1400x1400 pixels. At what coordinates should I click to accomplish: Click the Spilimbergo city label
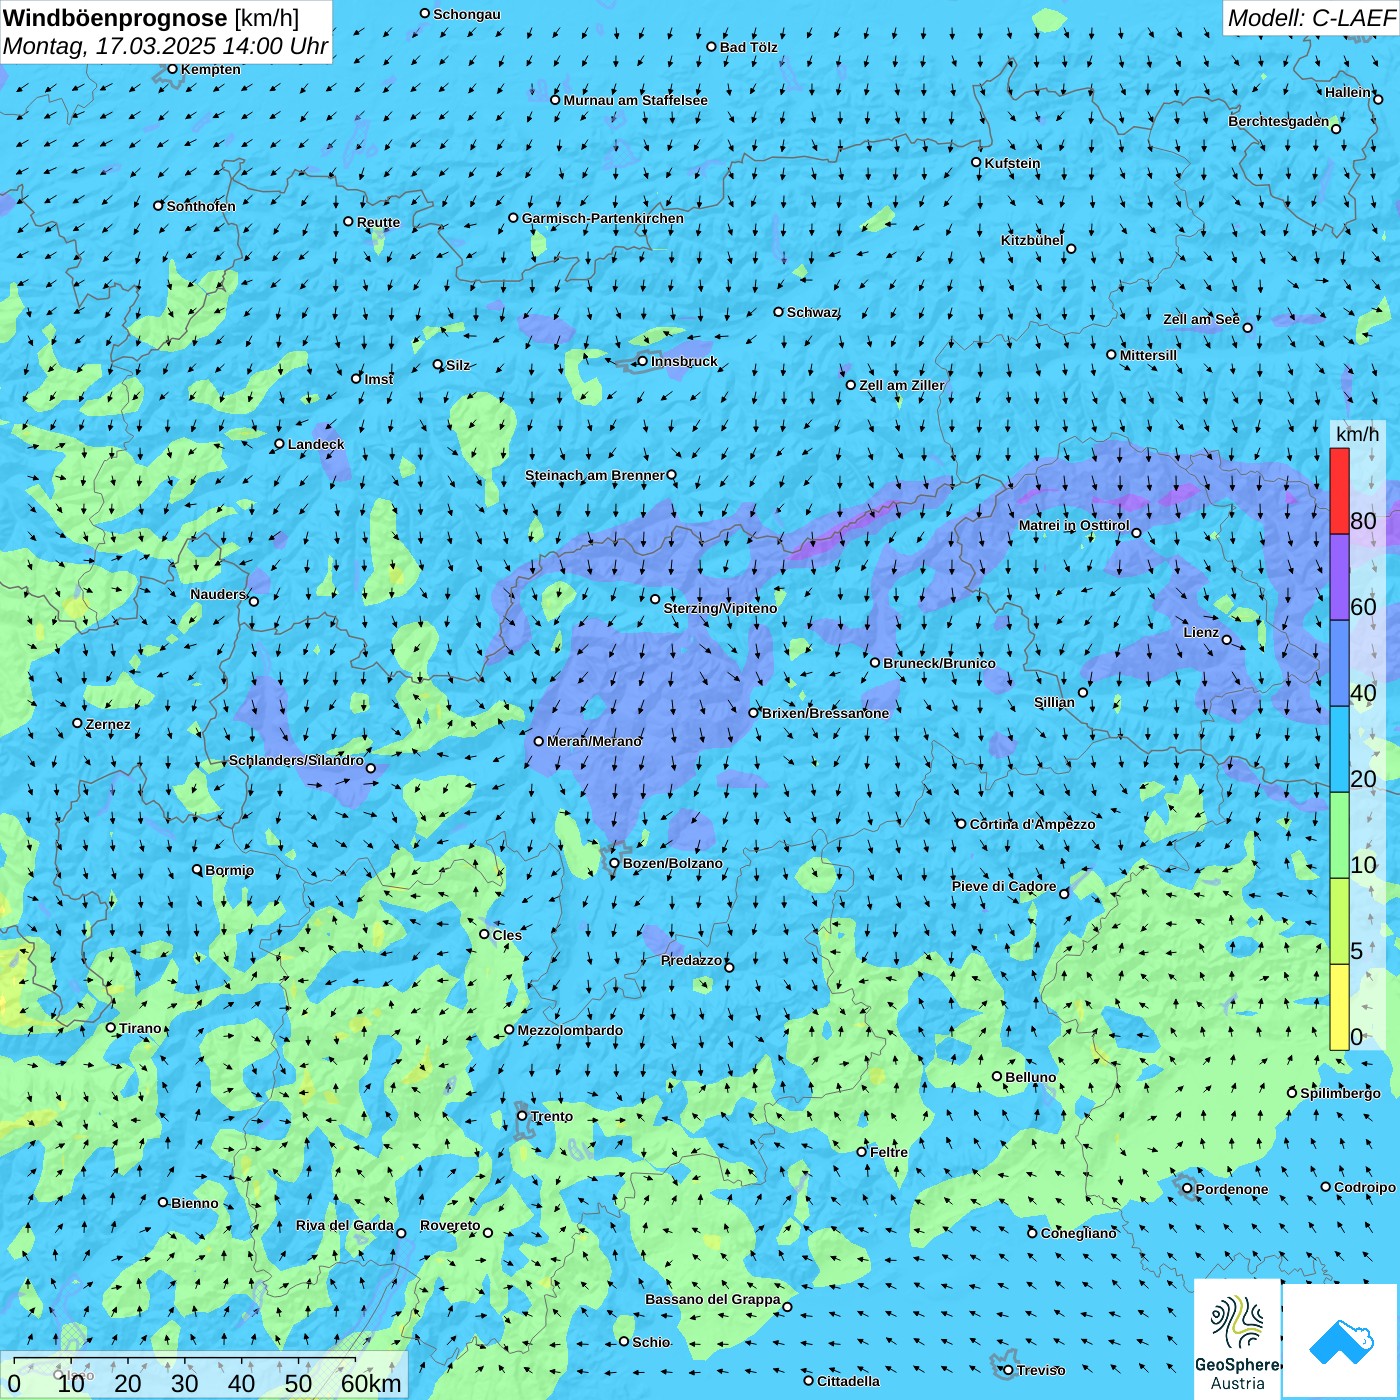pyautogui.click(x=1340, y=1093)
